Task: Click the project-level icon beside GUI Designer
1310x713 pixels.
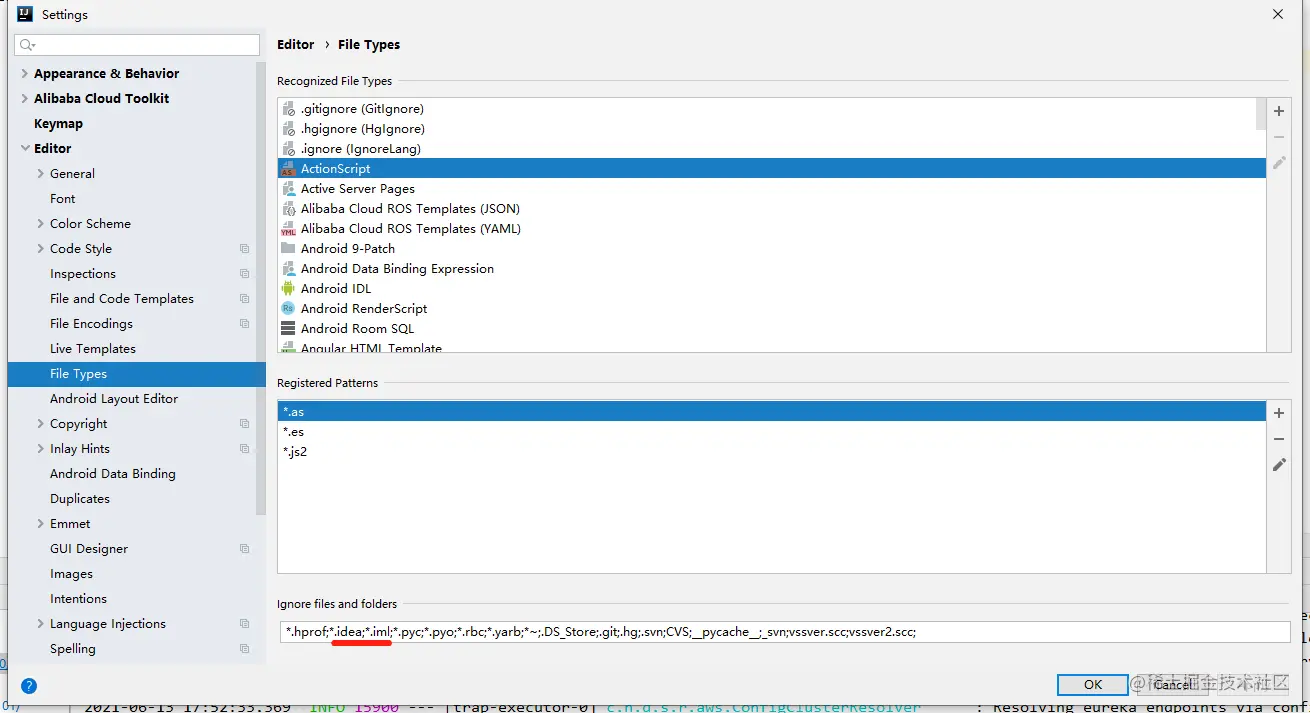Action: tap(244, 549)
